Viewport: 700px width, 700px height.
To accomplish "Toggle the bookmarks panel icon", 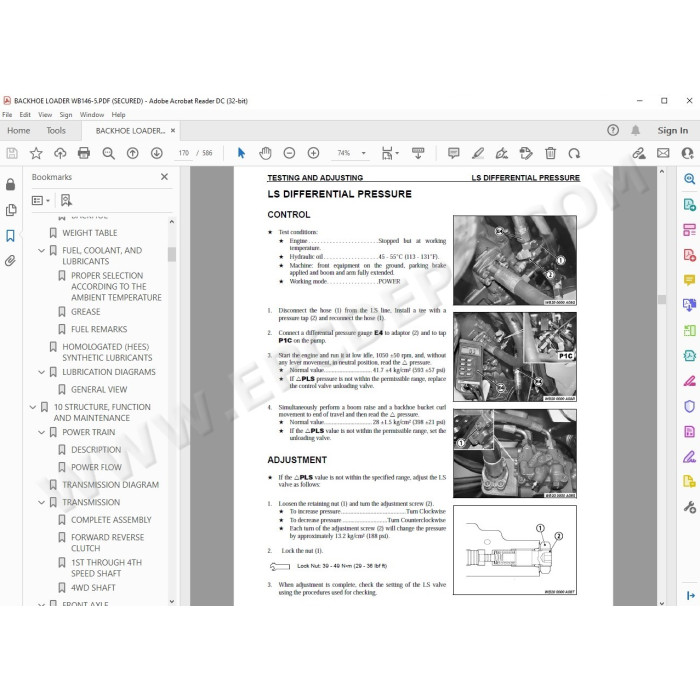I will [10, 235].
